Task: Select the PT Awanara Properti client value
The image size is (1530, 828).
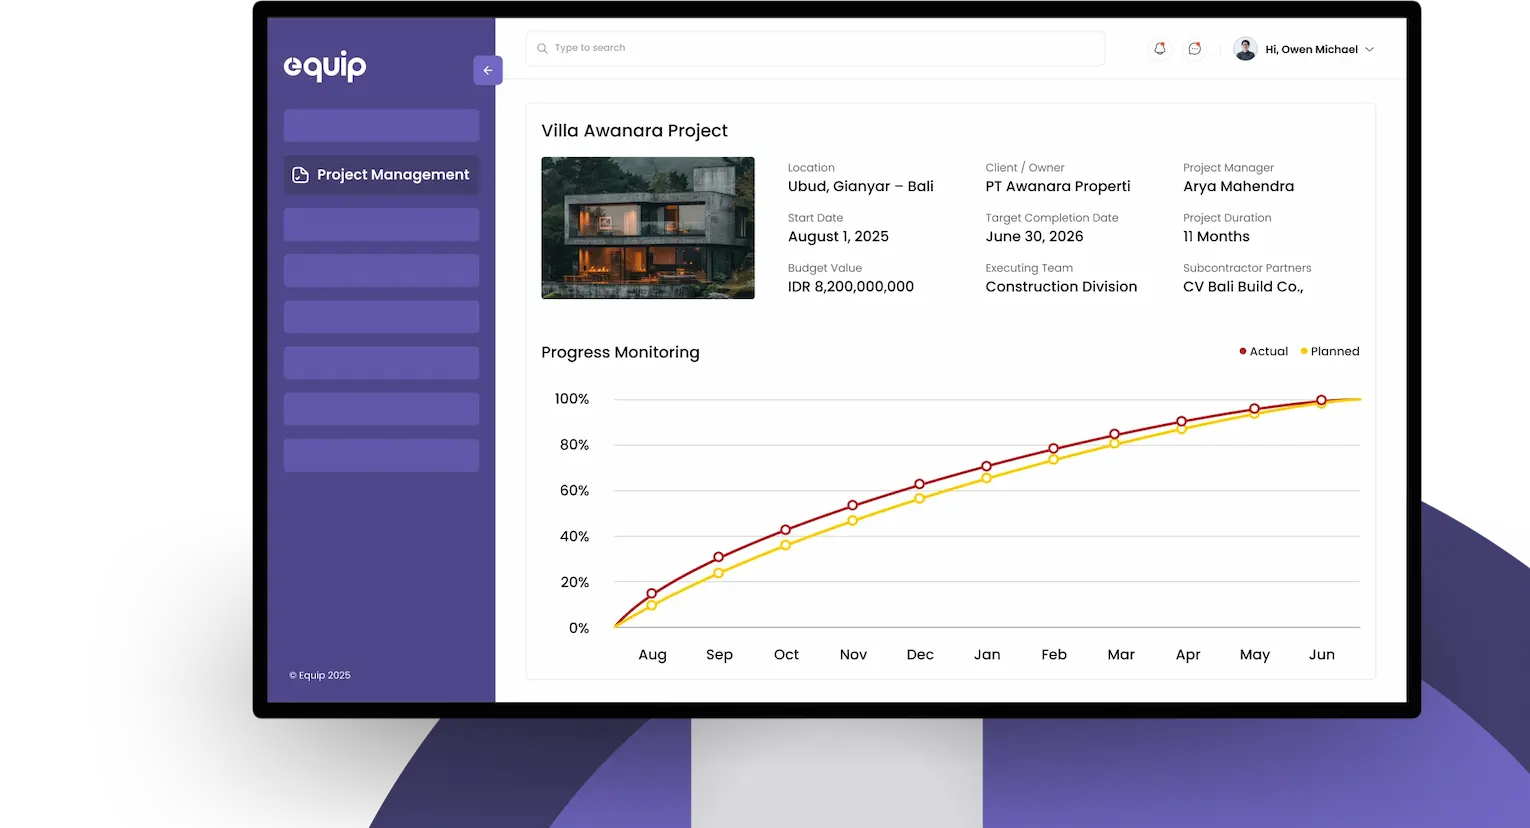Action: [x=1058, y=186]
